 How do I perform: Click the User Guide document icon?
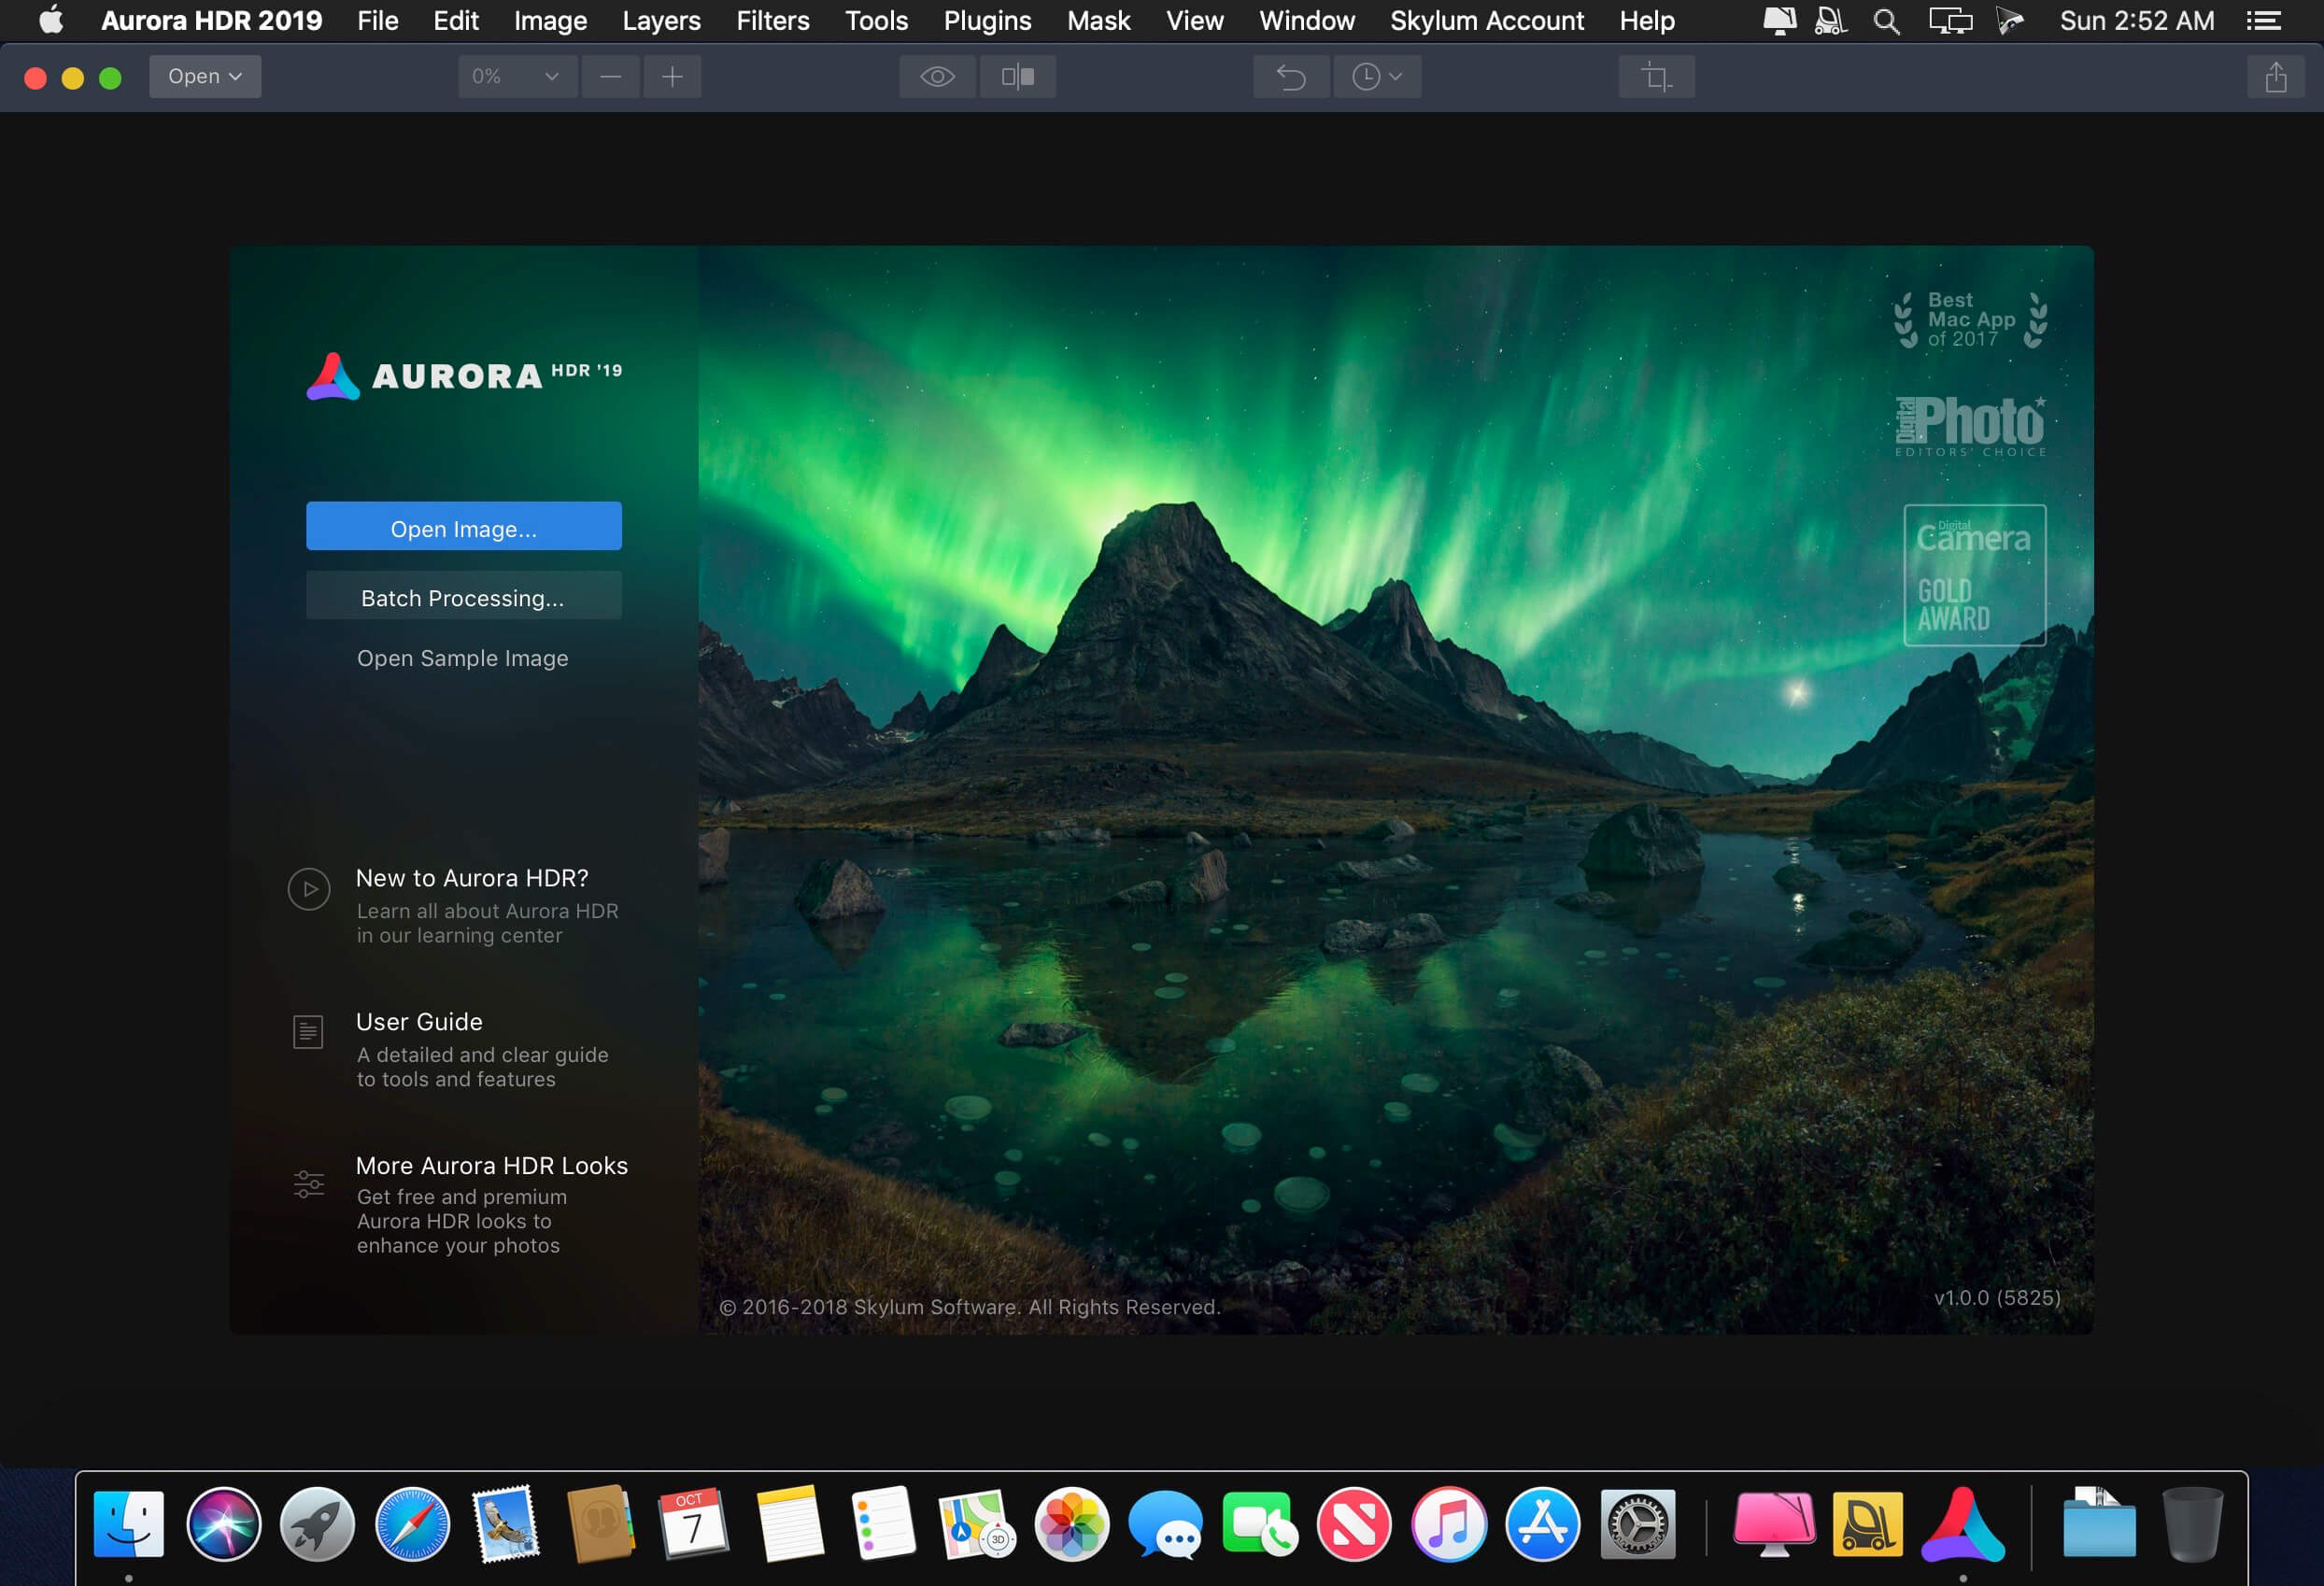coord(308,1031)
